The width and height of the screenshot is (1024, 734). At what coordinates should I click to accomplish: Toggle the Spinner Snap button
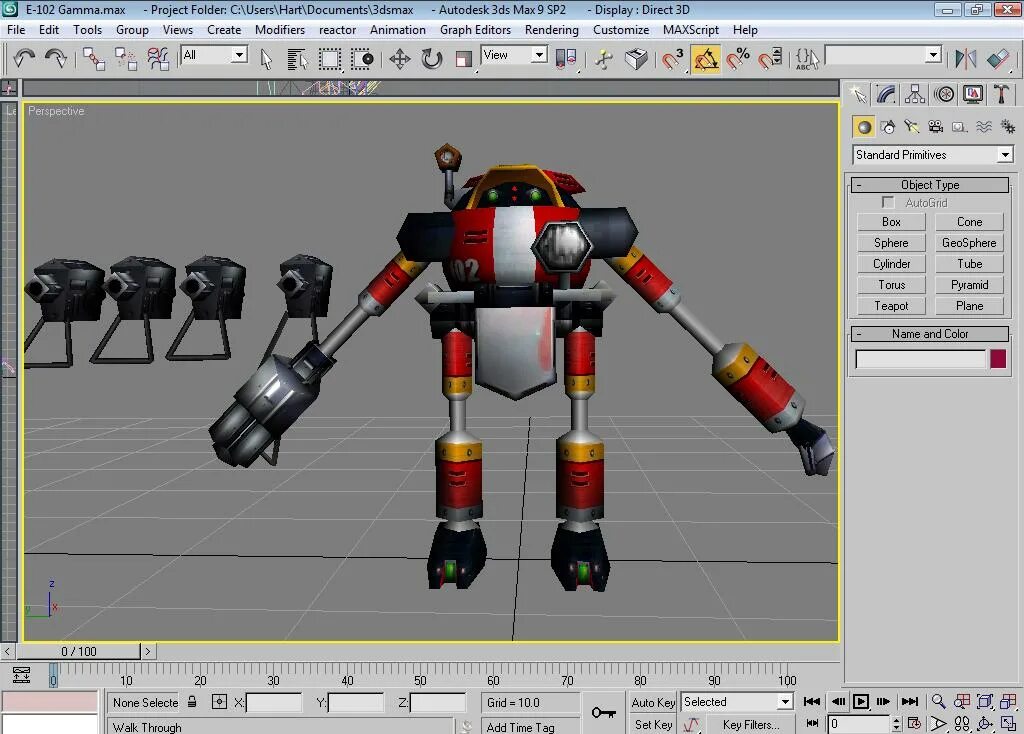pyautogui.click(x=770, y=59)
